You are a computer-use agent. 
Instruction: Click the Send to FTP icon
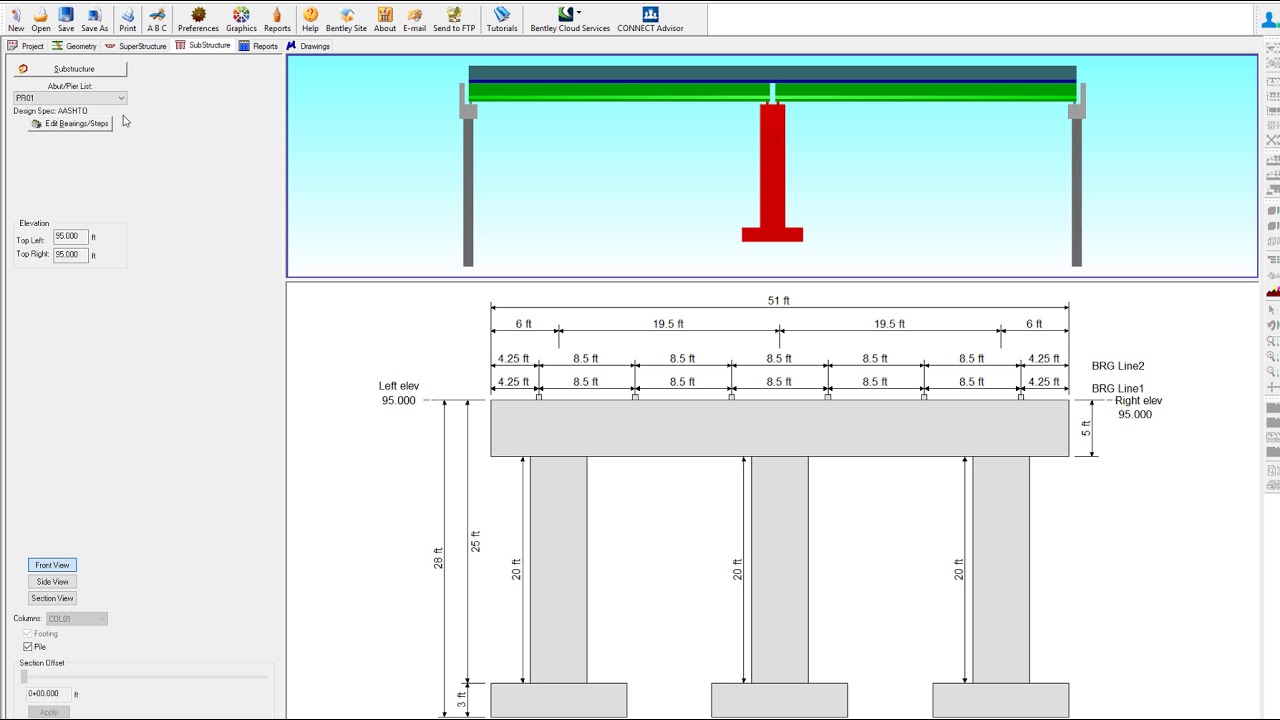[x=454, y=19]
